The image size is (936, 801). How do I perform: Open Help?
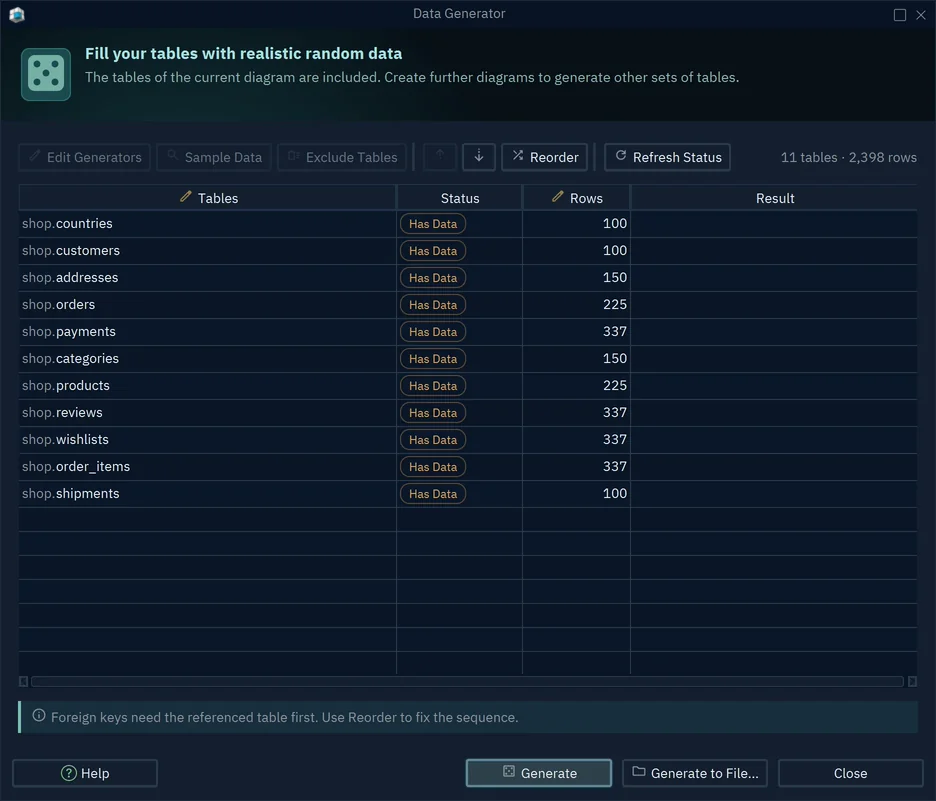tap(85, 773)
